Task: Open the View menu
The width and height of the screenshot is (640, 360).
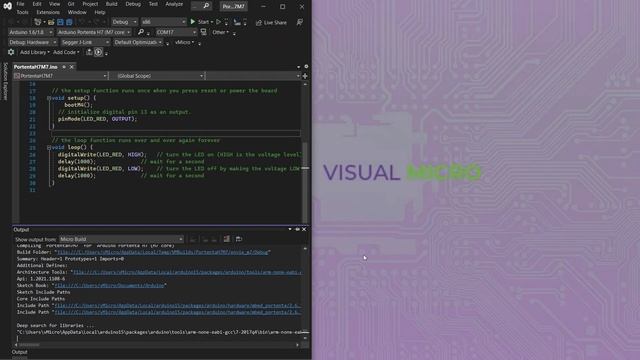Action: click(54, 4)
